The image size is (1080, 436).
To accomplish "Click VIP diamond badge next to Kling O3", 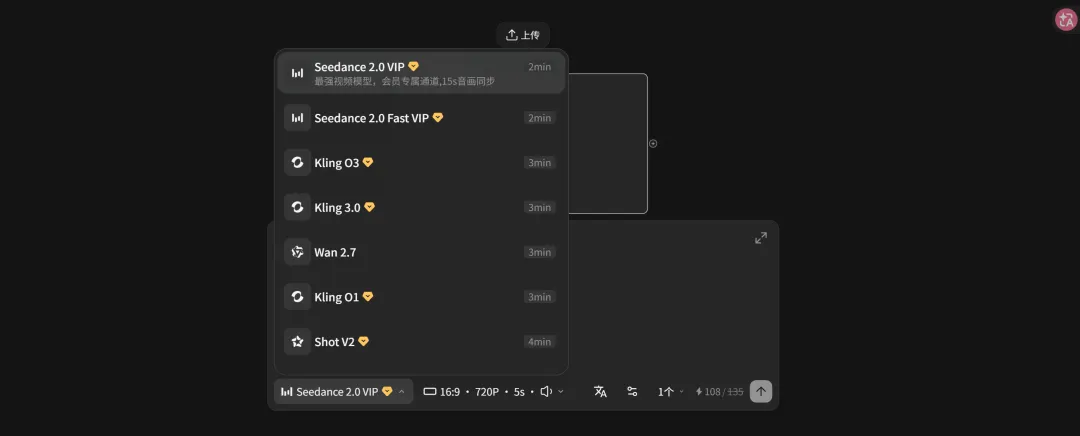I will point(368,163).
